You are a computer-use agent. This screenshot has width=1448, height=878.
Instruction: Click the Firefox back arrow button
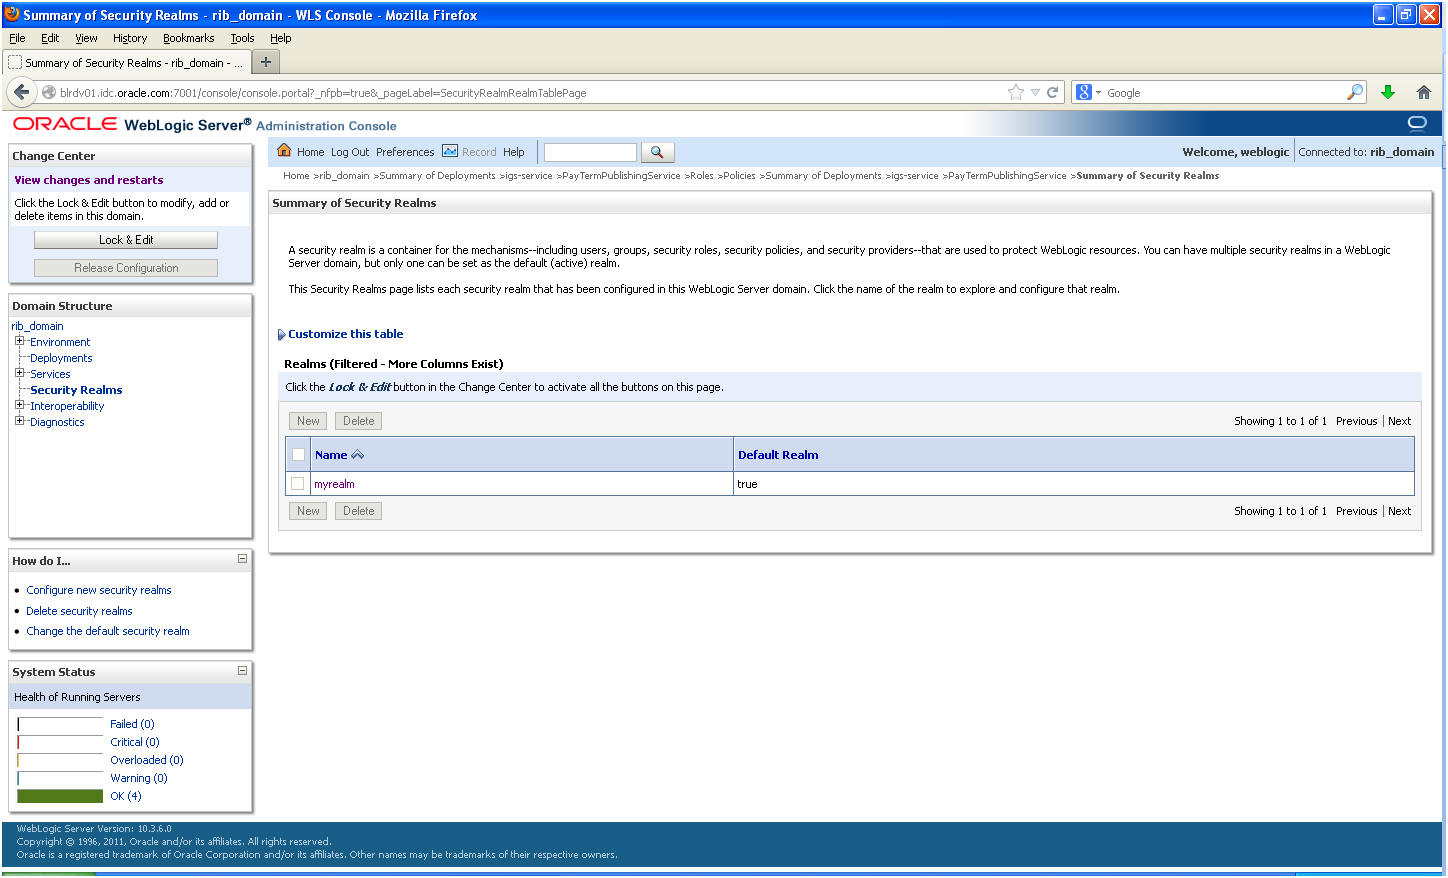[x=21, y=92]
